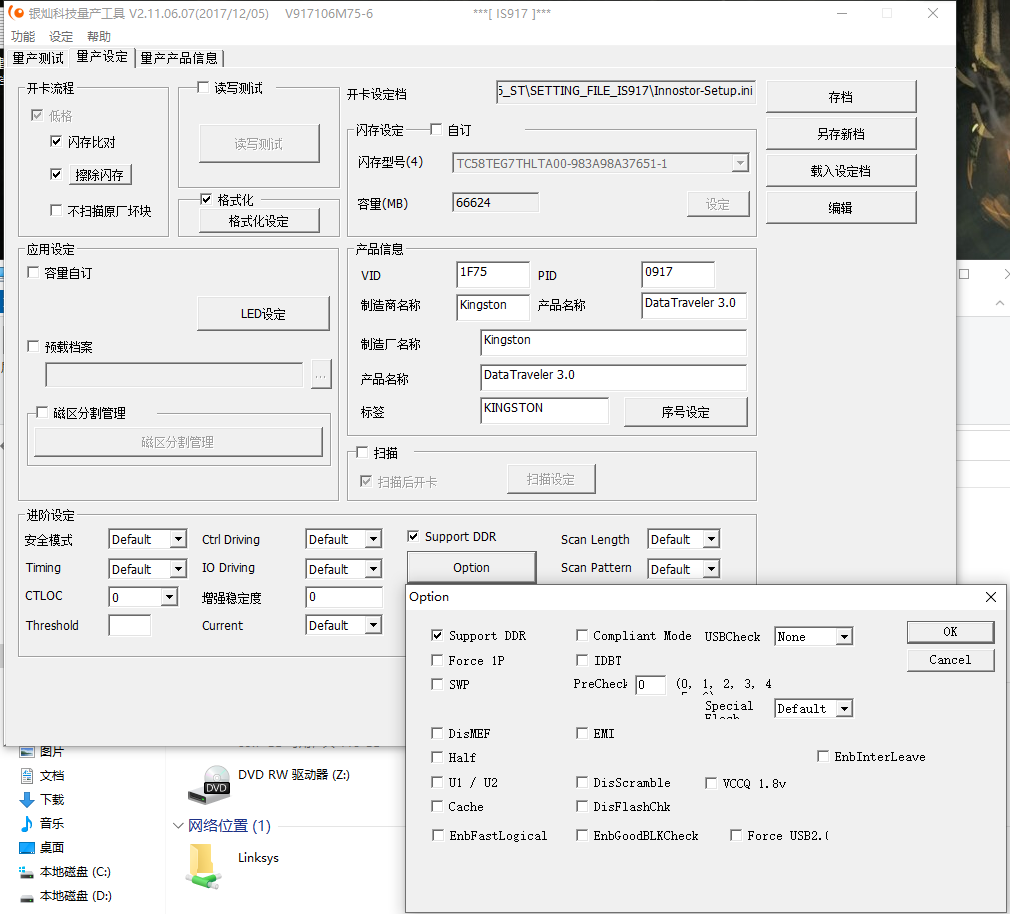Enable Force 1P in Option dialog
This screenshot has width=1010, height=914.
(437, 660)
